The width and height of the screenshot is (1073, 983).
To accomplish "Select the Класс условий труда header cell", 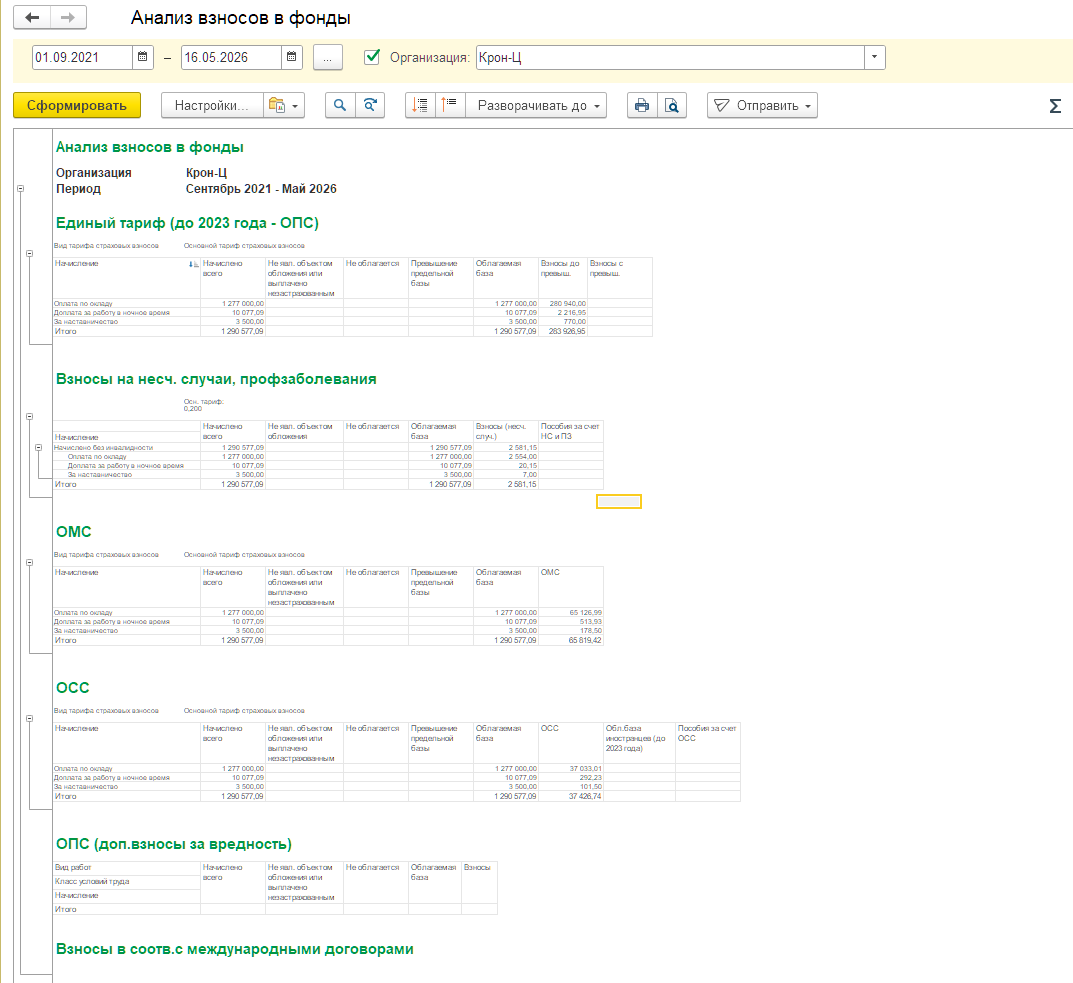I will (x=127, y=882).
